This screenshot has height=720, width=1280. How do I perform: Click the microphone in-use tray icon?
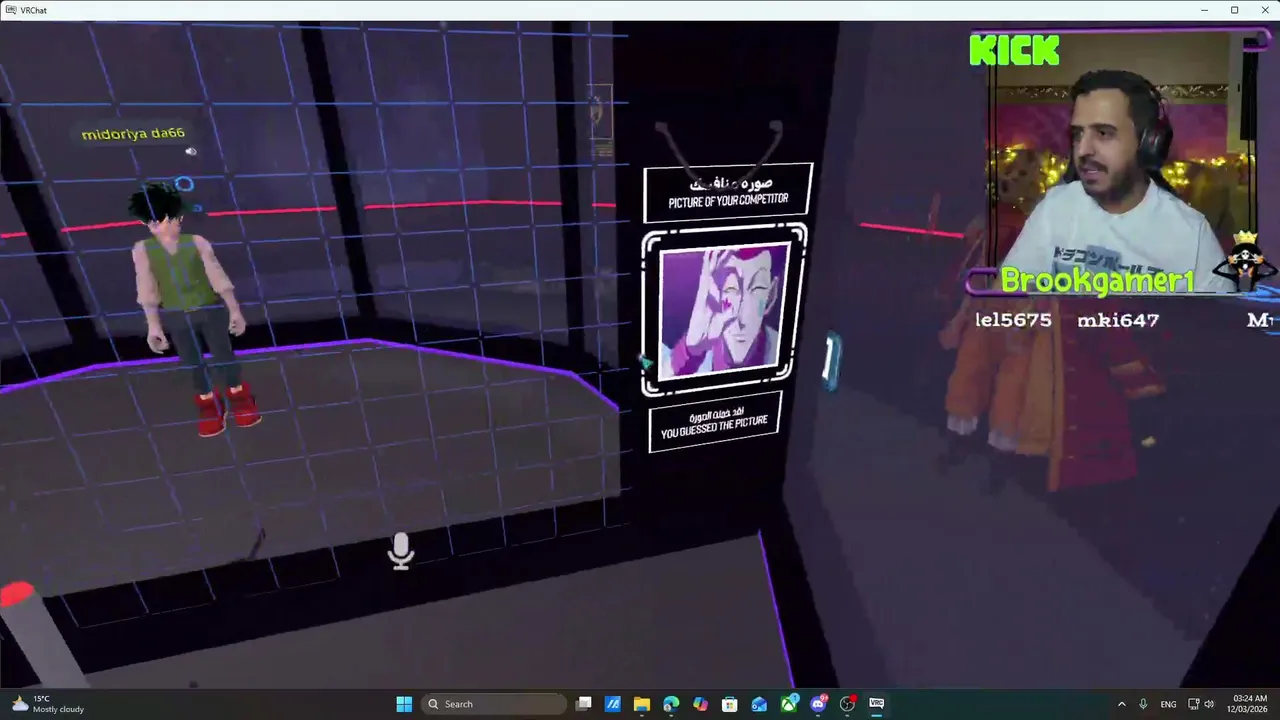click(x=1144, y=704)
